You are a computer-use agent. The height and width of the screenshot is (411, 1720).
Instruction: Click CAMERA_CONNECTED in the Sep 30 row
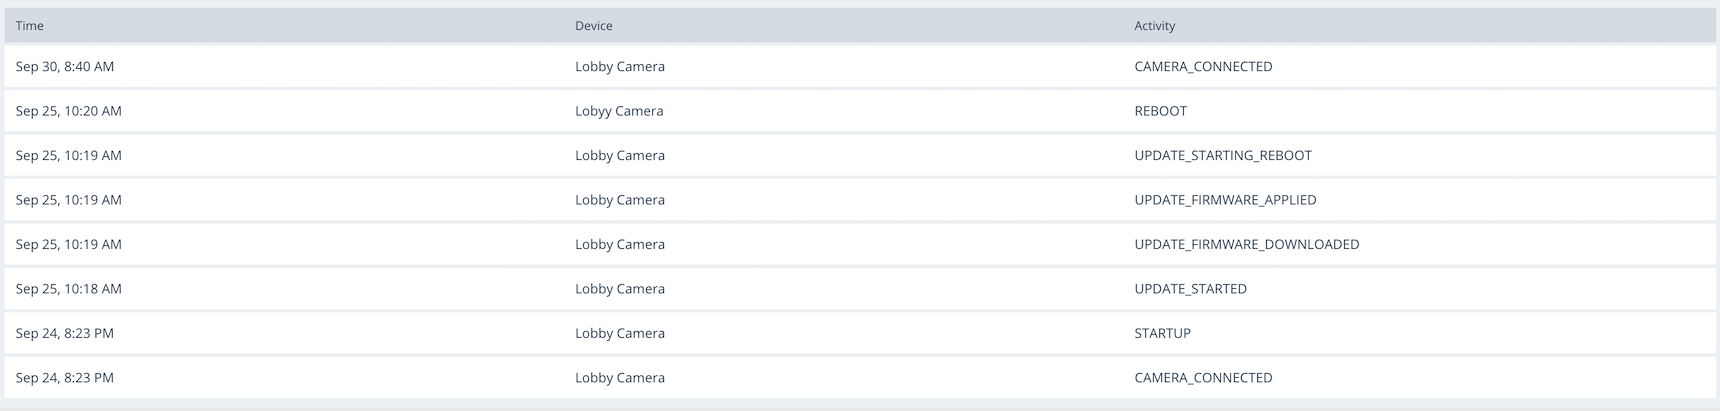click(x=1203, y=67)
